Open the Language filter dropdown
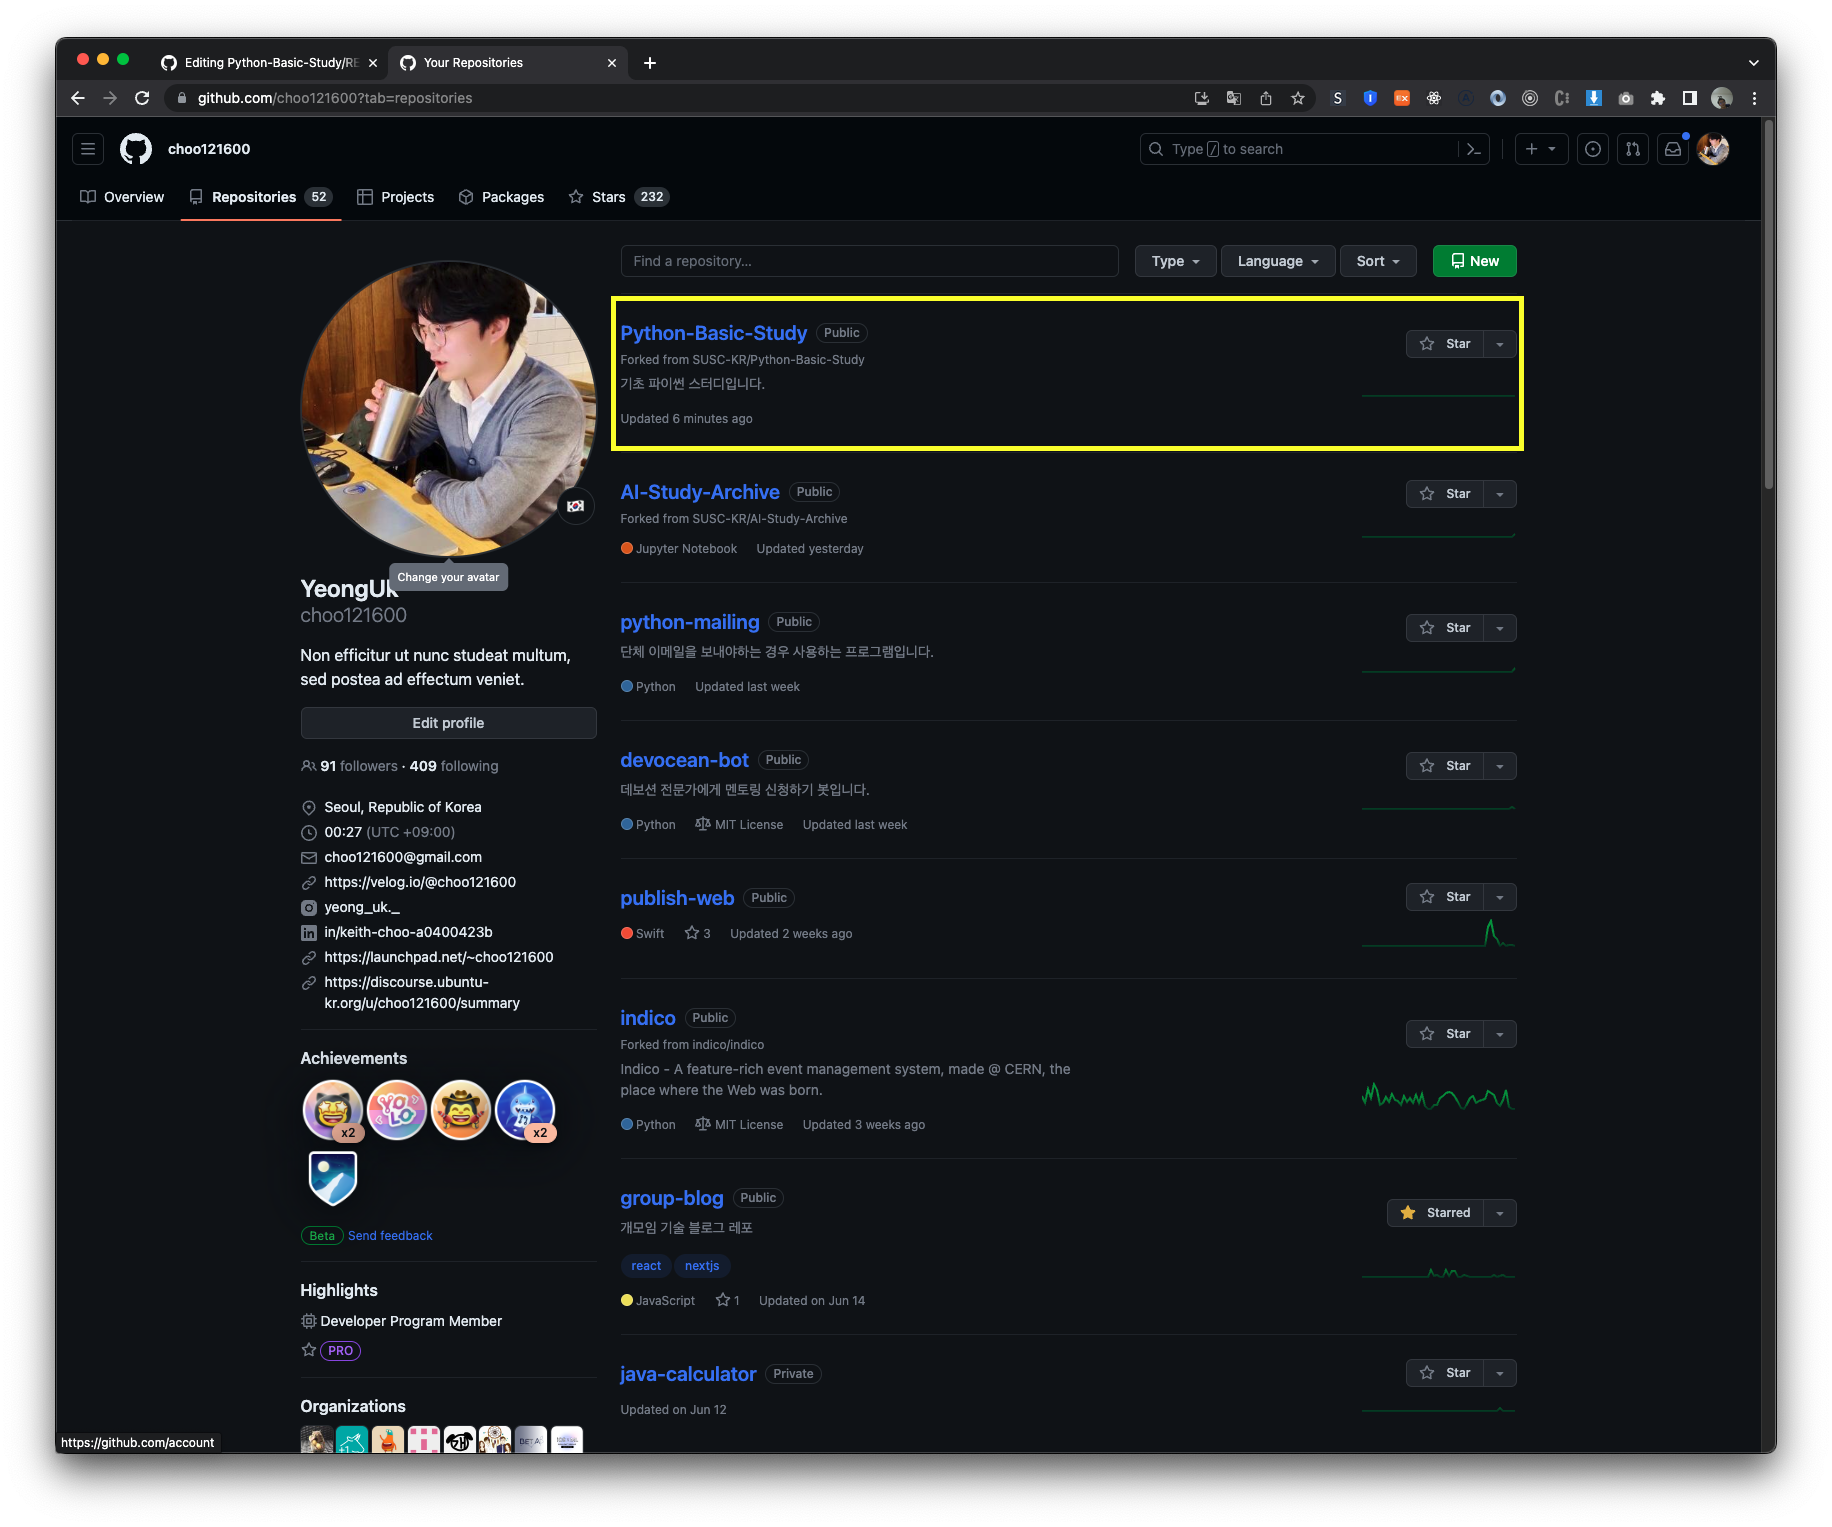This screenshot has height=1527, width=1832. 1277,261
